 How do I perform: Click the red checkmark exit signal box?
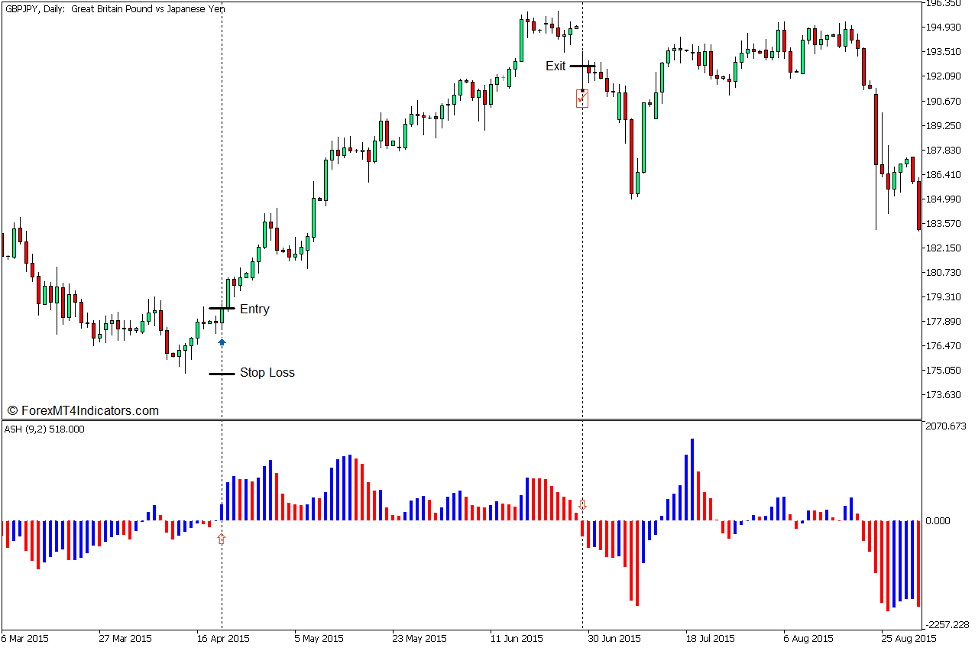[x=583, y=99]
